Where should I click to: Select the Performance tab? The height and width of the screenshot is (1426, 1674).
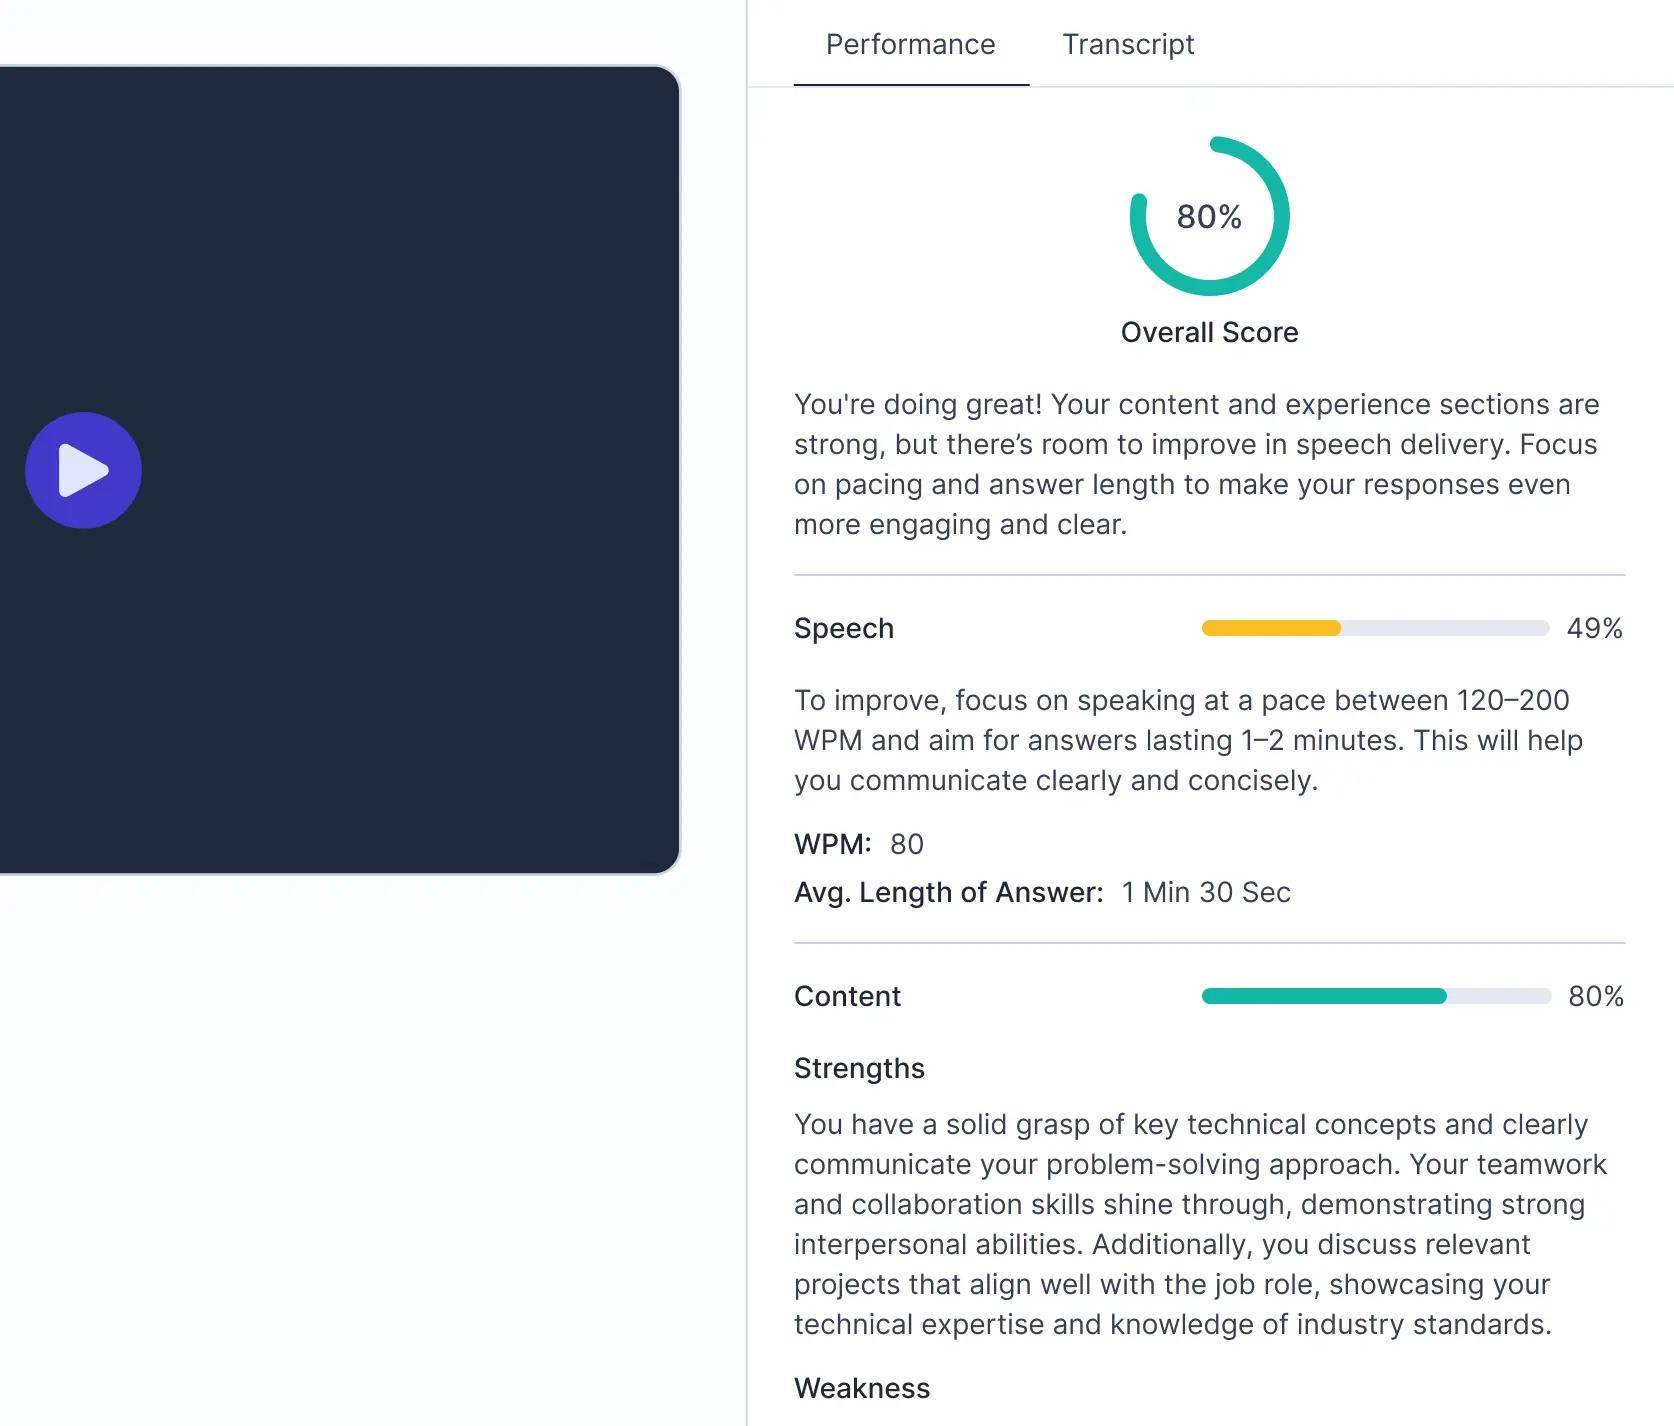click(x=909, y=45)
